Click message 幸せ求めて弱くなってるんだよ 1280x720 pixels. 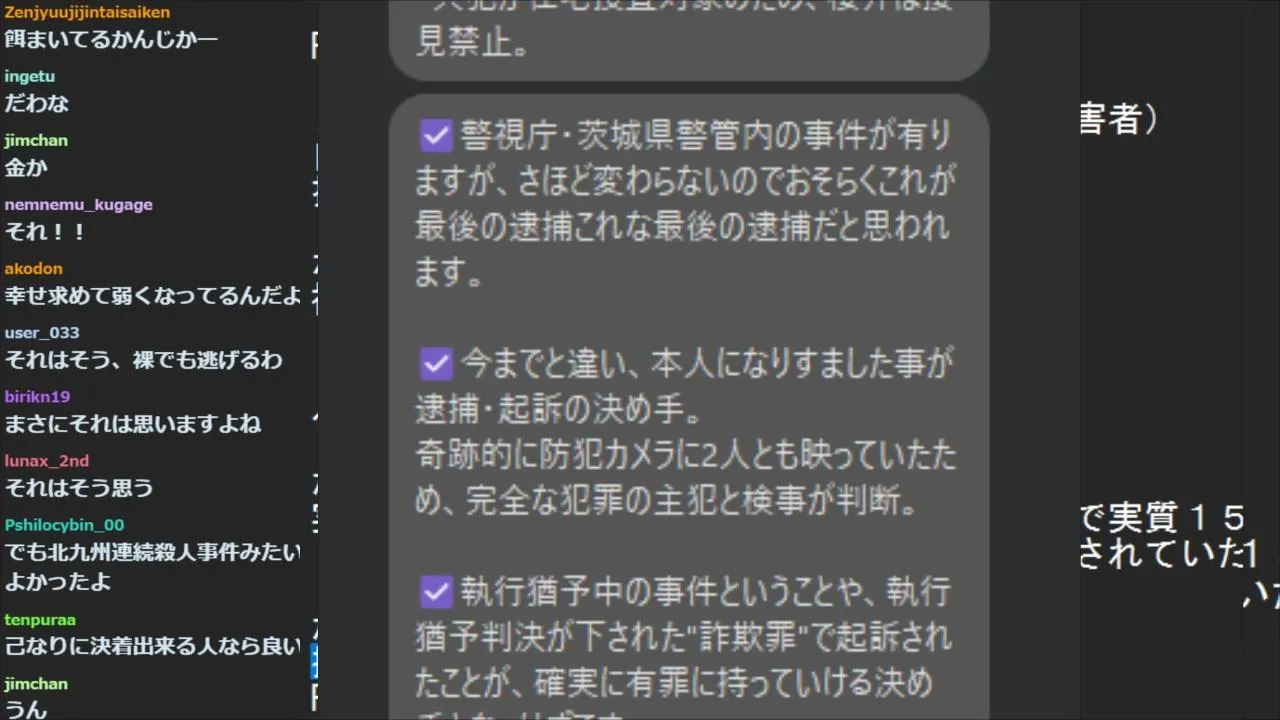point(152,295)
